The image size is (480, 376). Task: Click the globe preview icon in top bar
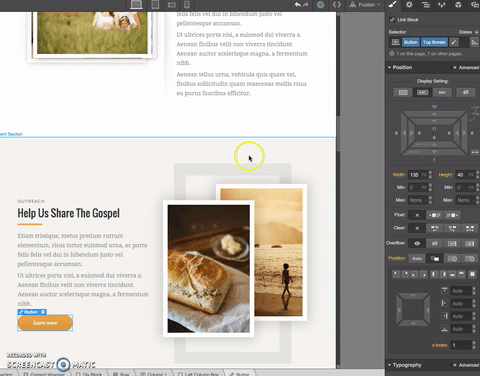[321, 5]
